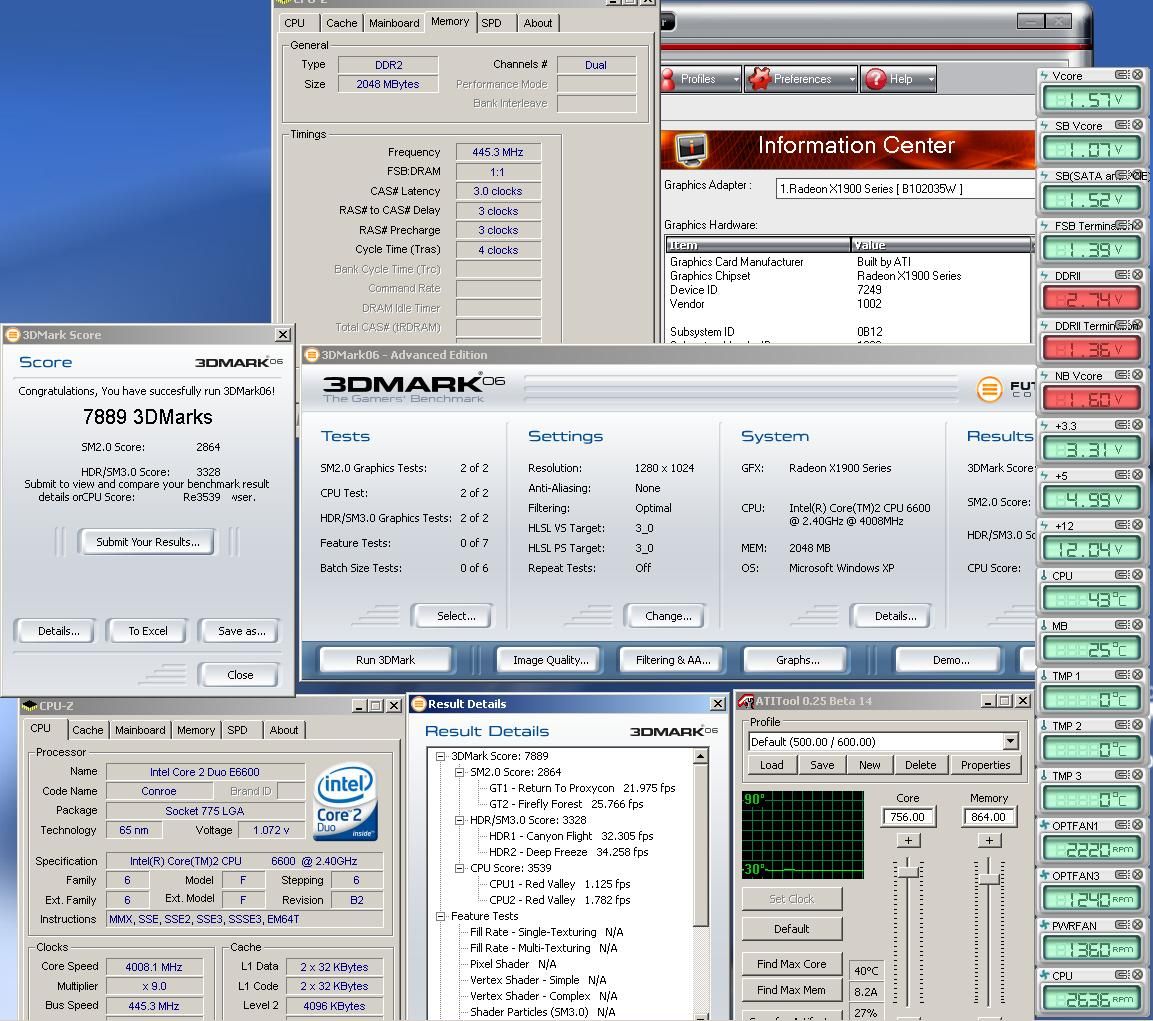The height and width of the screenshot is (1021, 1153).
Task: Click Submit Your Results button
Action: point(148,542)
